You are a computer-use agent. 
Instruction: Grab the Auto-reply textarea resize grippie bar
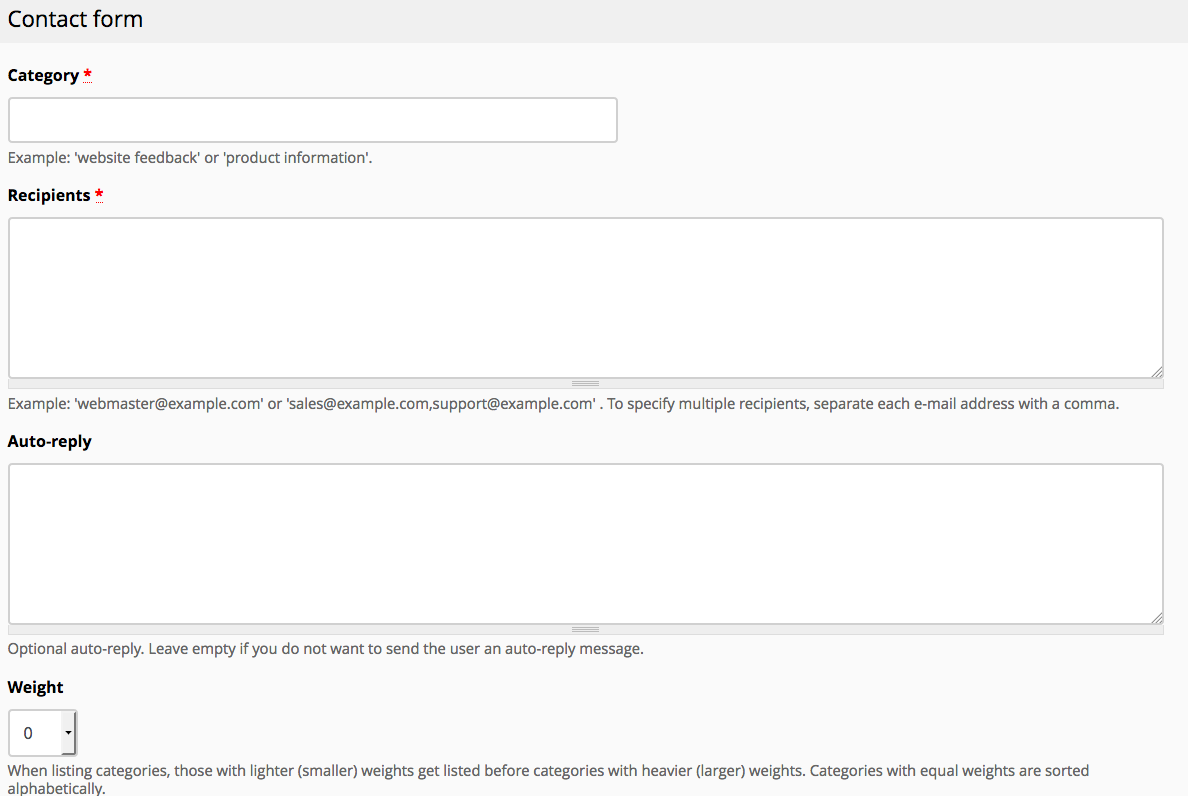coord(586,630)
